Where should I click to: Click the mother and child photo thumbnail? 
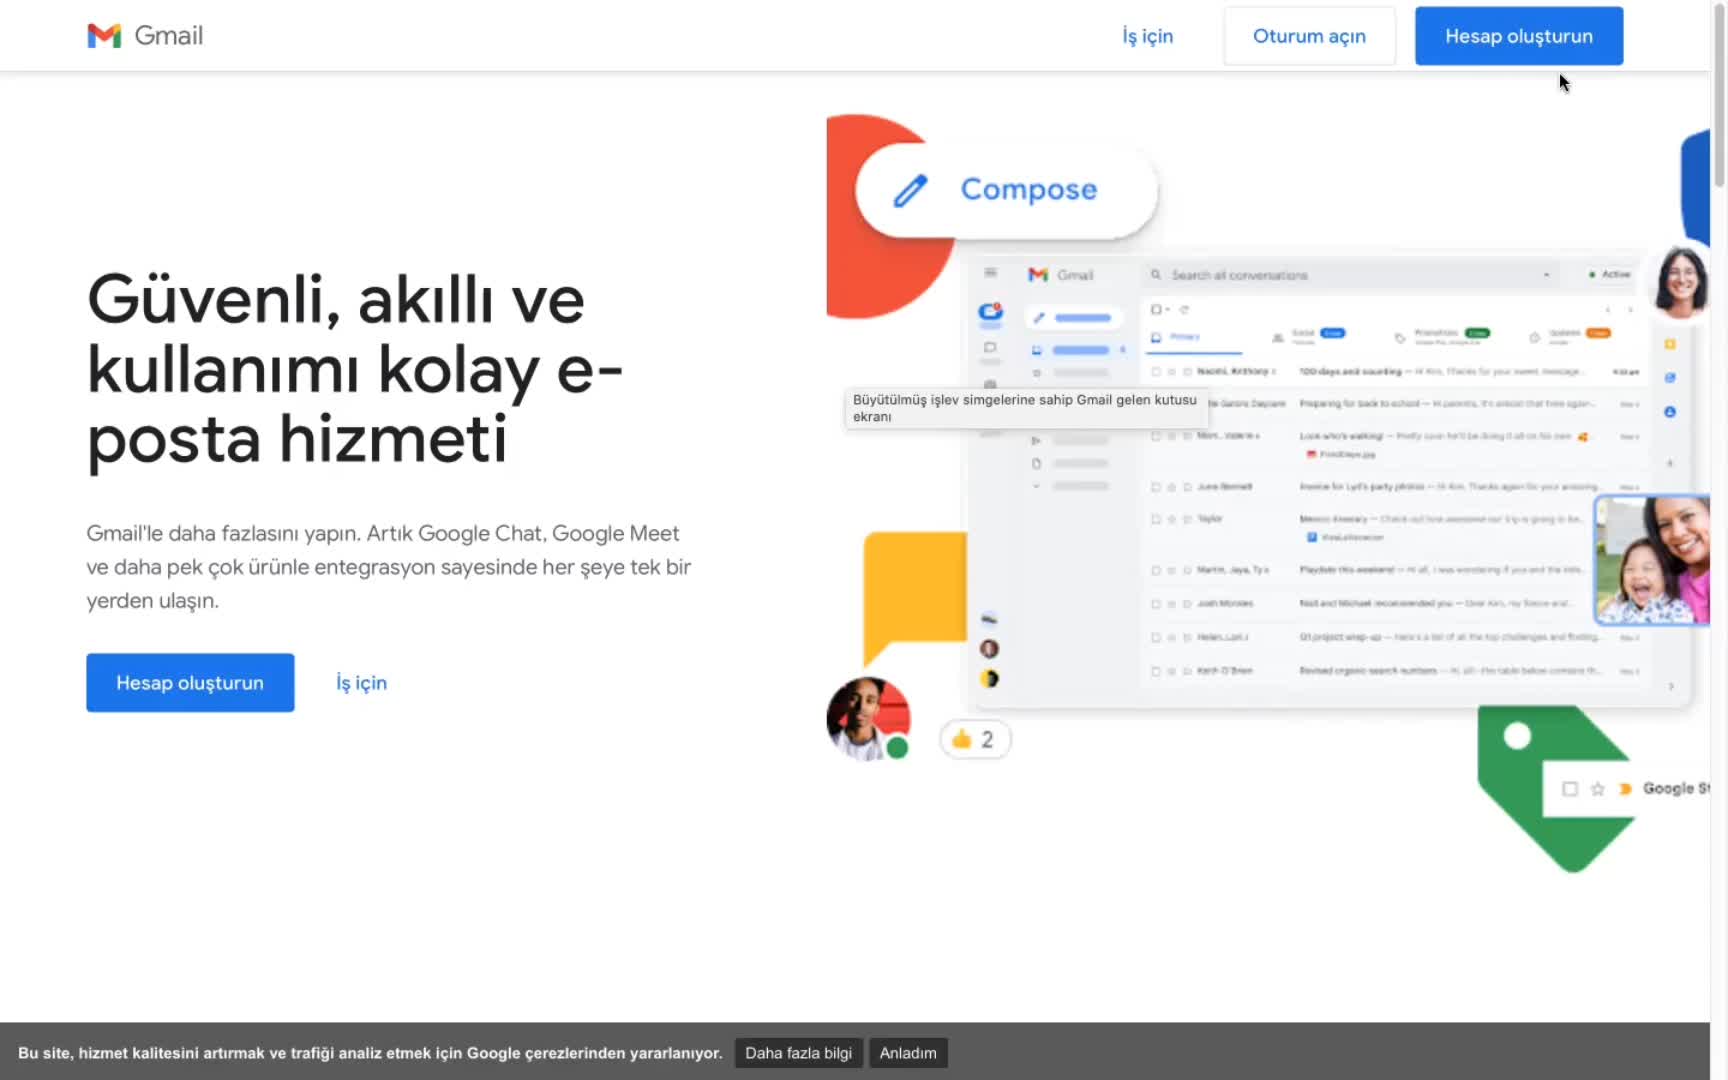point(1651,560)
